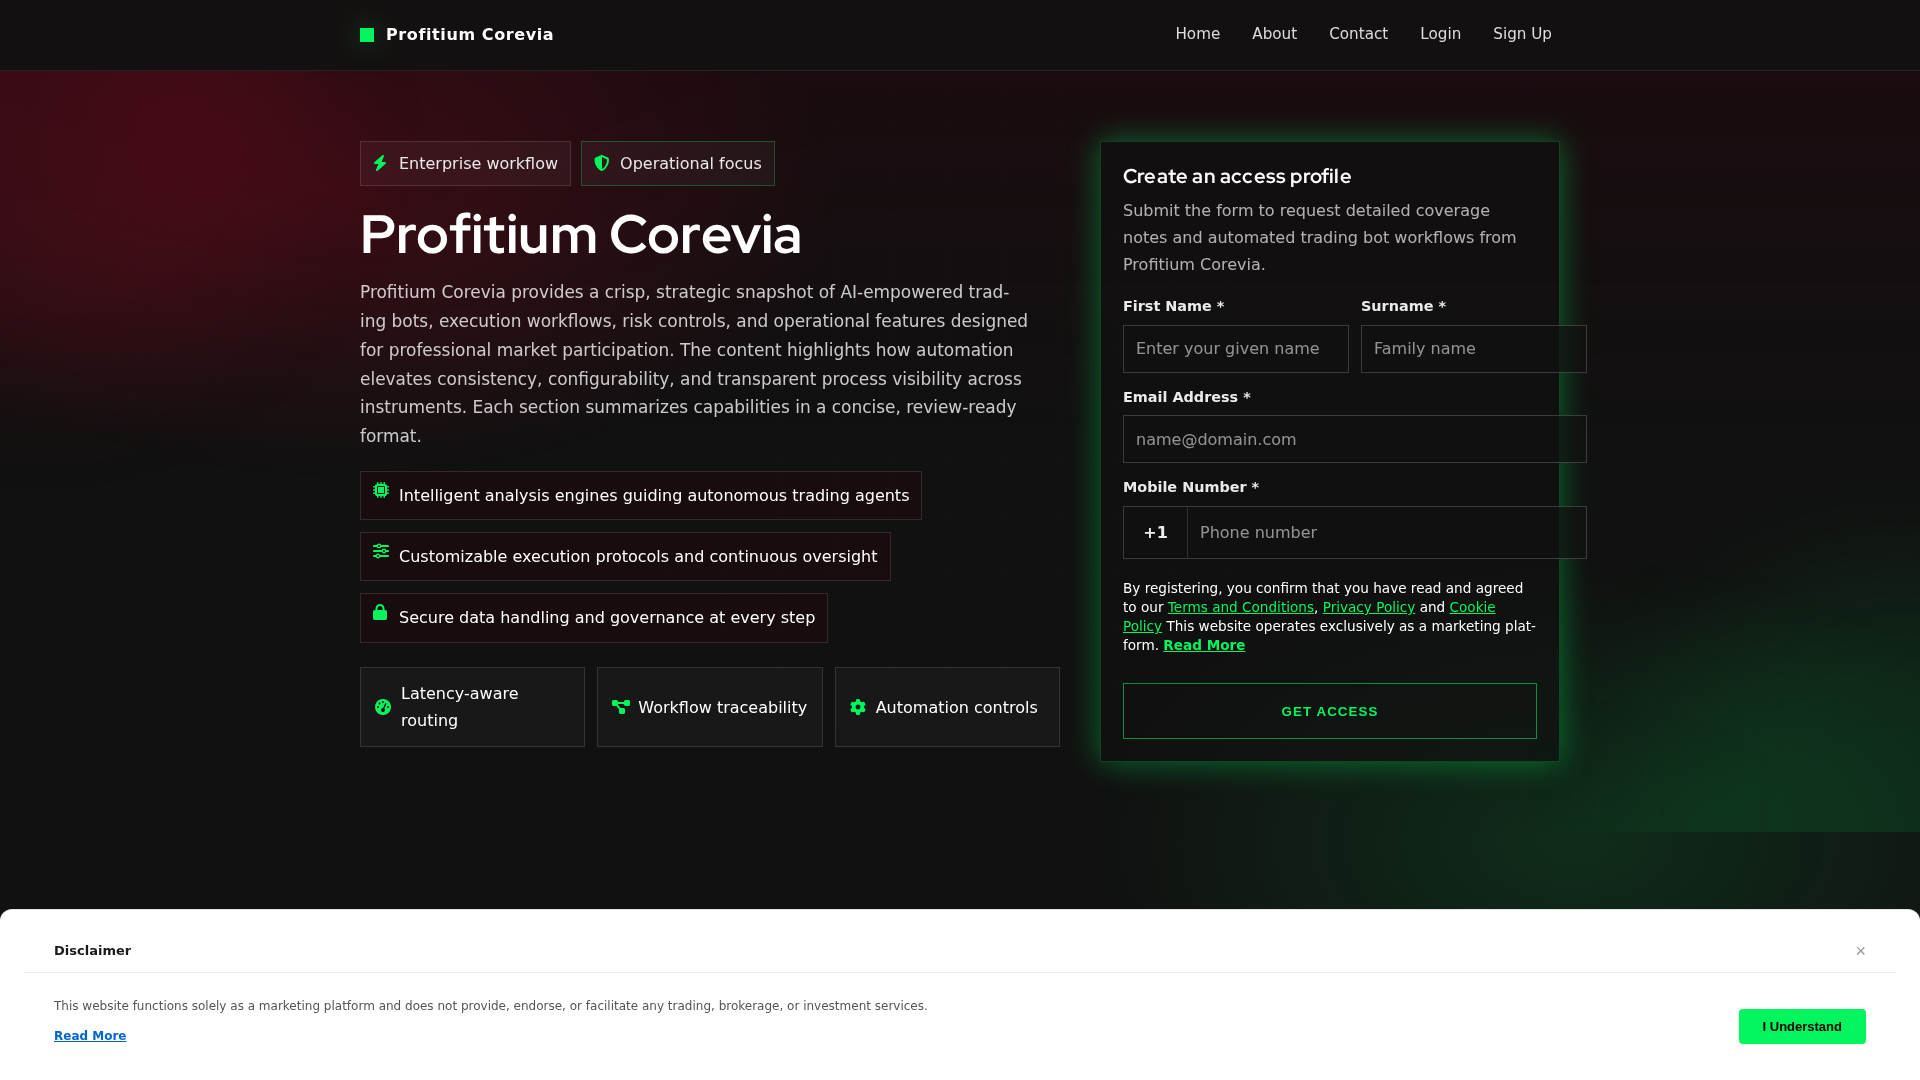This screenshot has width=1920, height=1080.
Task: Click the I Understand button
Action: pyautogui.click(x=1802, y=1026)
